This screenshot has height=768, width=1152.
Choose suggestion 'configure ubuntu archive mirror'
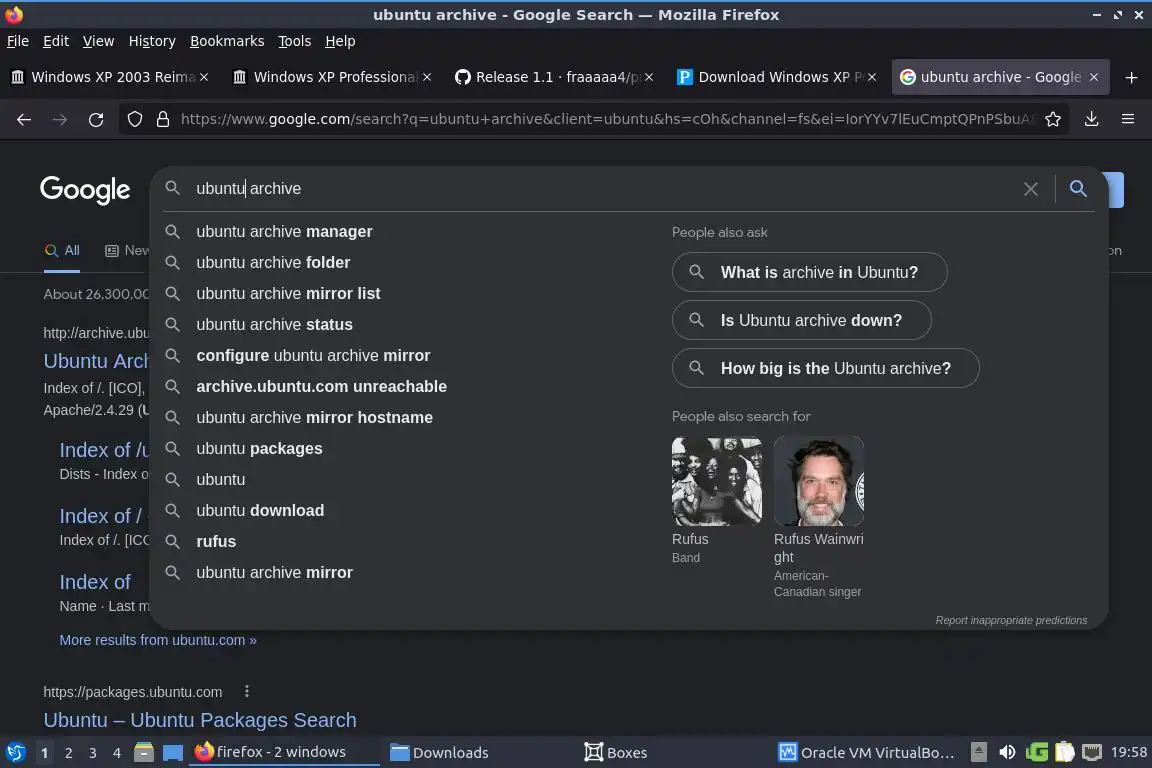pyautogui.click(x=313, y=355)
